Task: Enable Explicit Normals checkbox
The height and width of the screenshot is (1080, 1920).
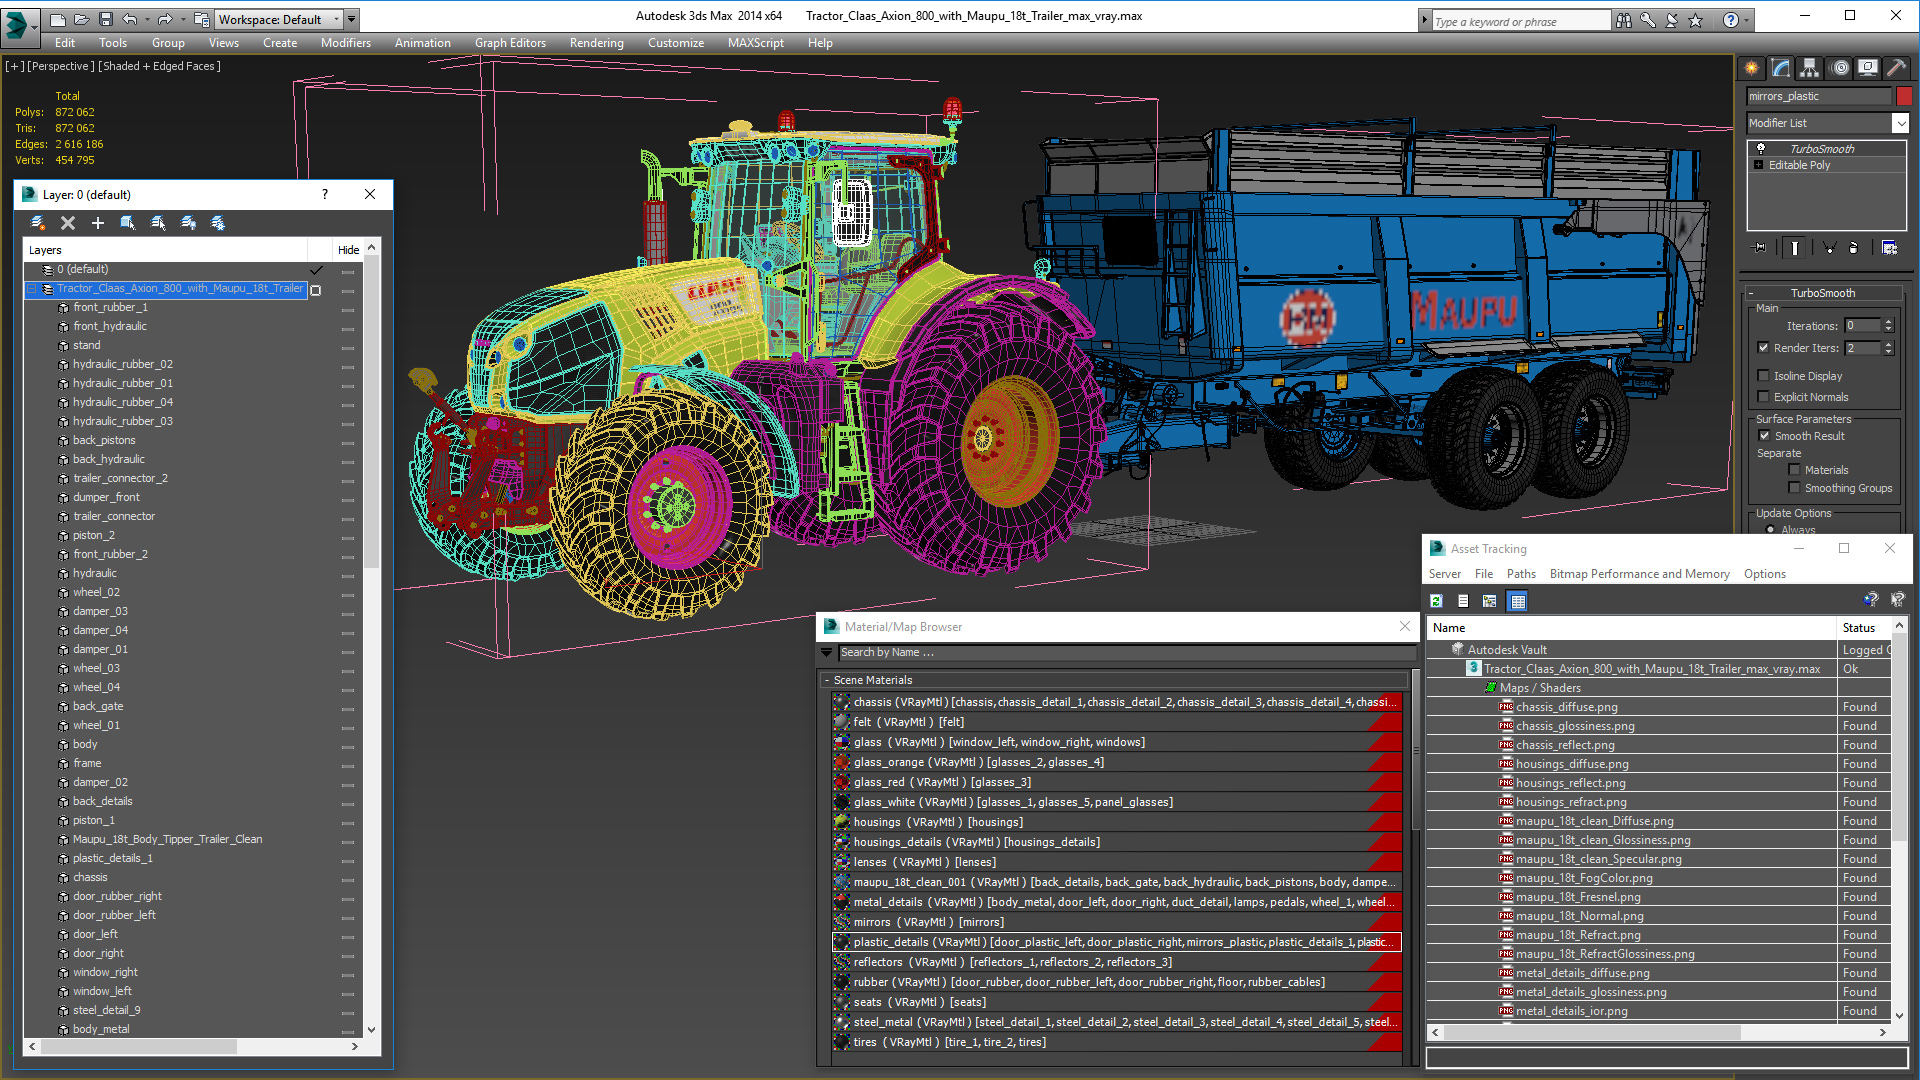Action: (x=1763, y=397)
